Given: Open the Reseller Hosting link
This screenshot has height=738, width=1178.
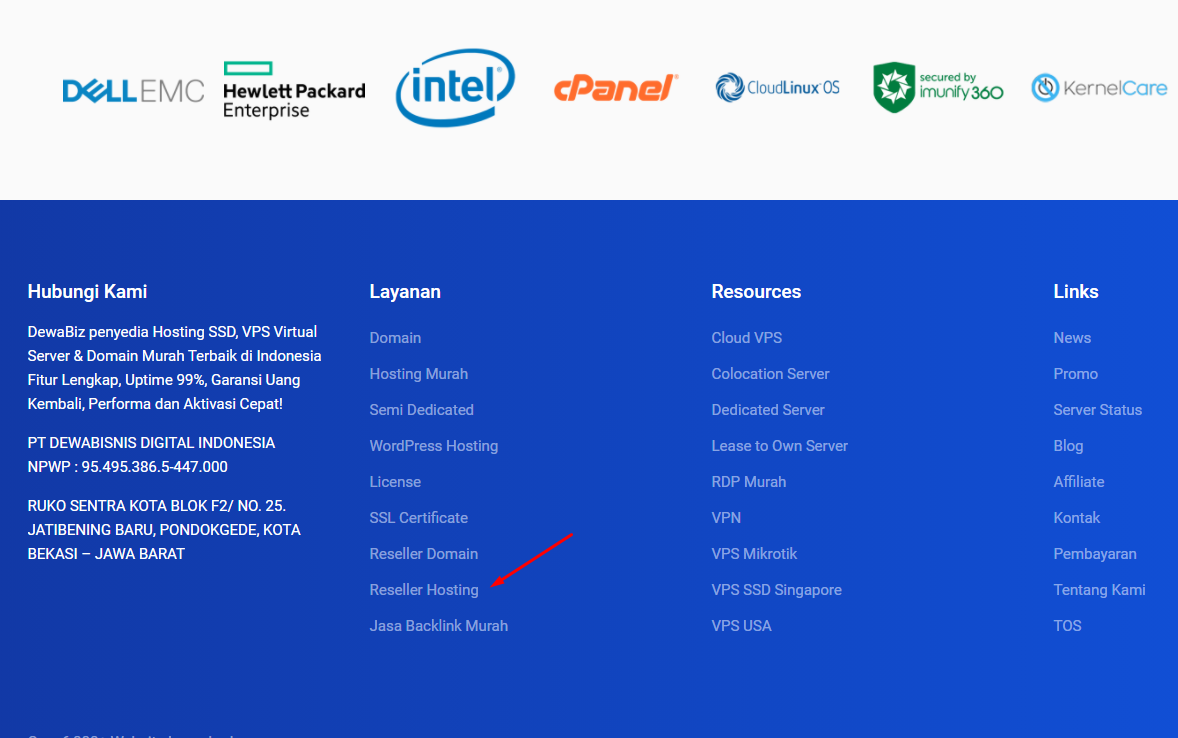Looking at the screenshot, I should point(424,590).
